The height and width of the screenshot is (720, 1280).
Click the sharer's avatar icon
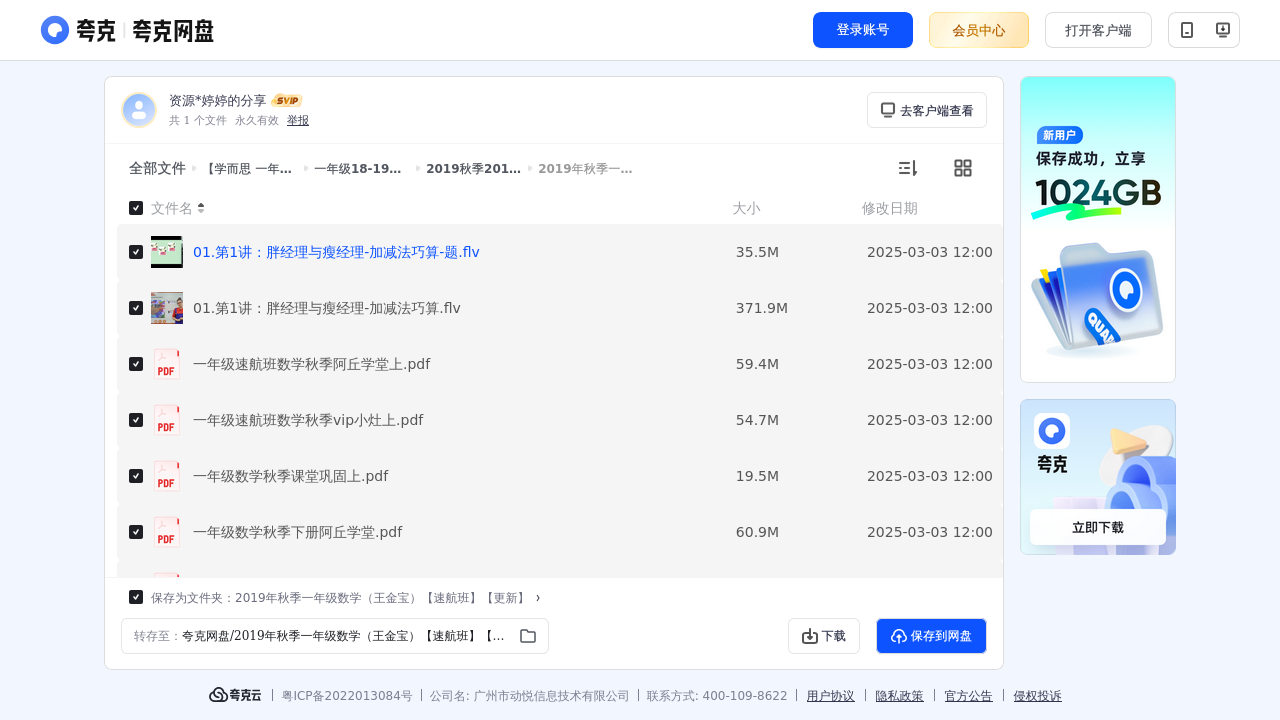click(139, 110)
